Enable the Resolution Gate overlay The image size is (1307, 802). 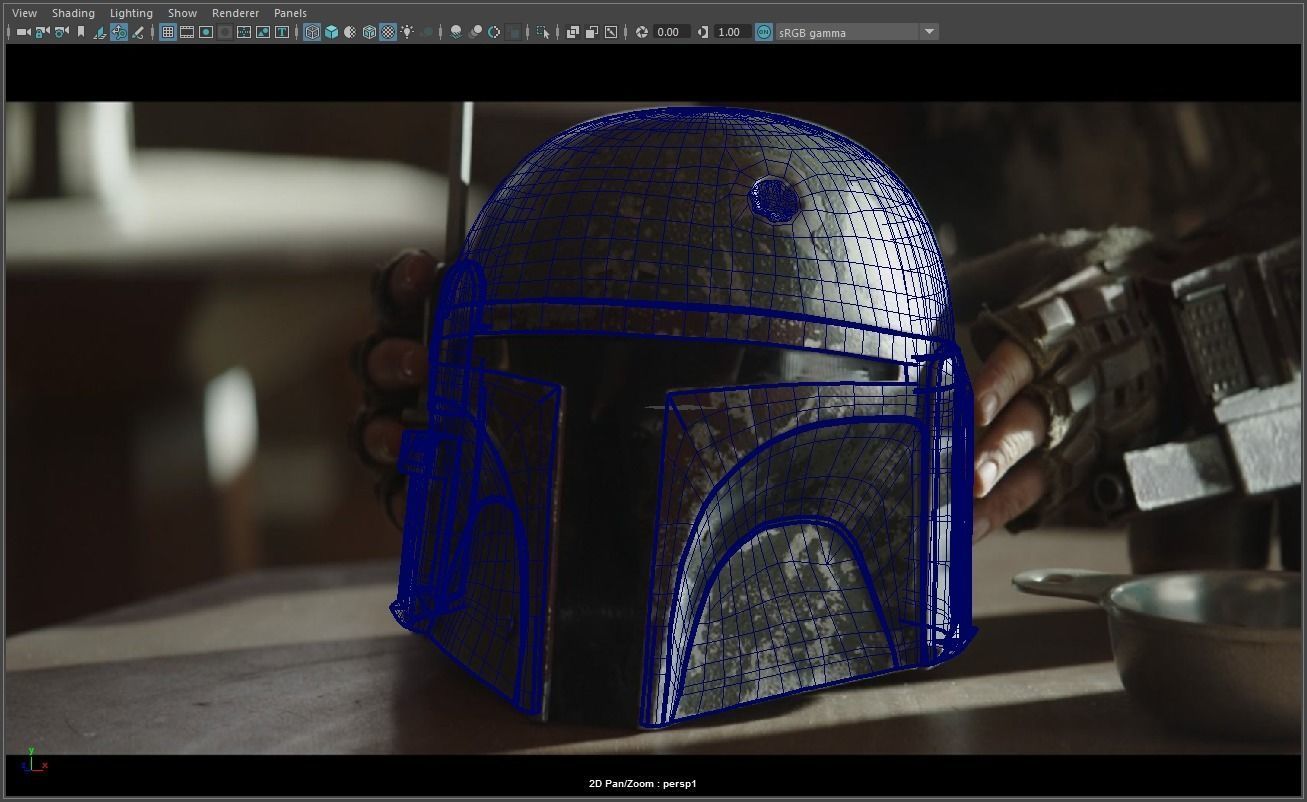206,32
